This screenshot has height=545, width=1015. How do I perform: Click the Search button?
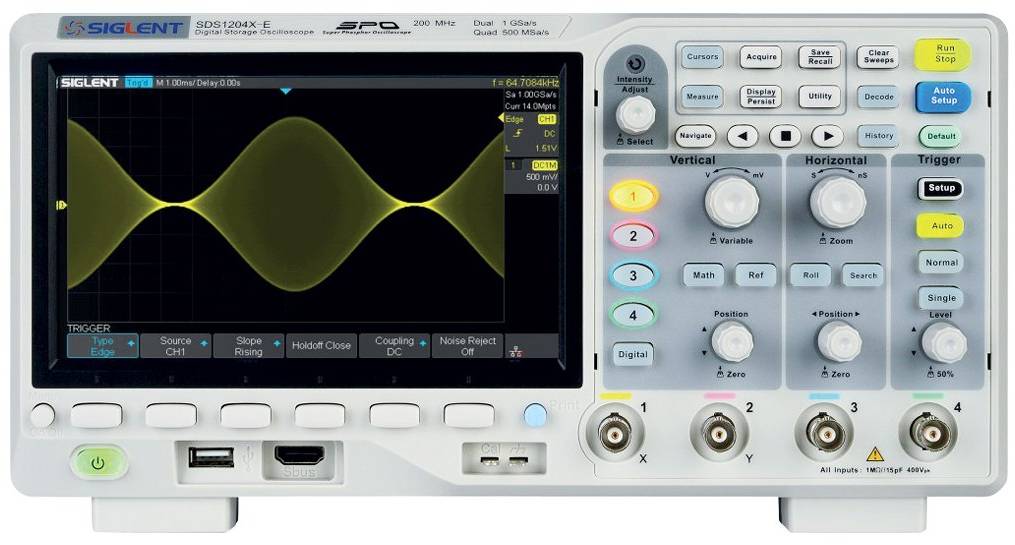[x=863, y=275]
